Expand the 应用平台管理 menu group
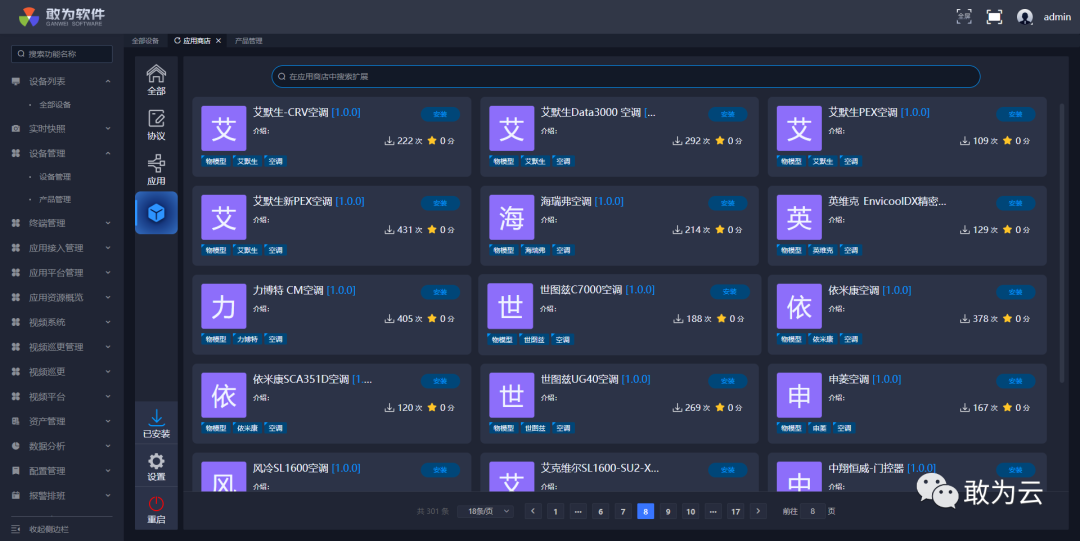Image resolution: width=1080 pixels, height=541 pixels. point(108,273)
